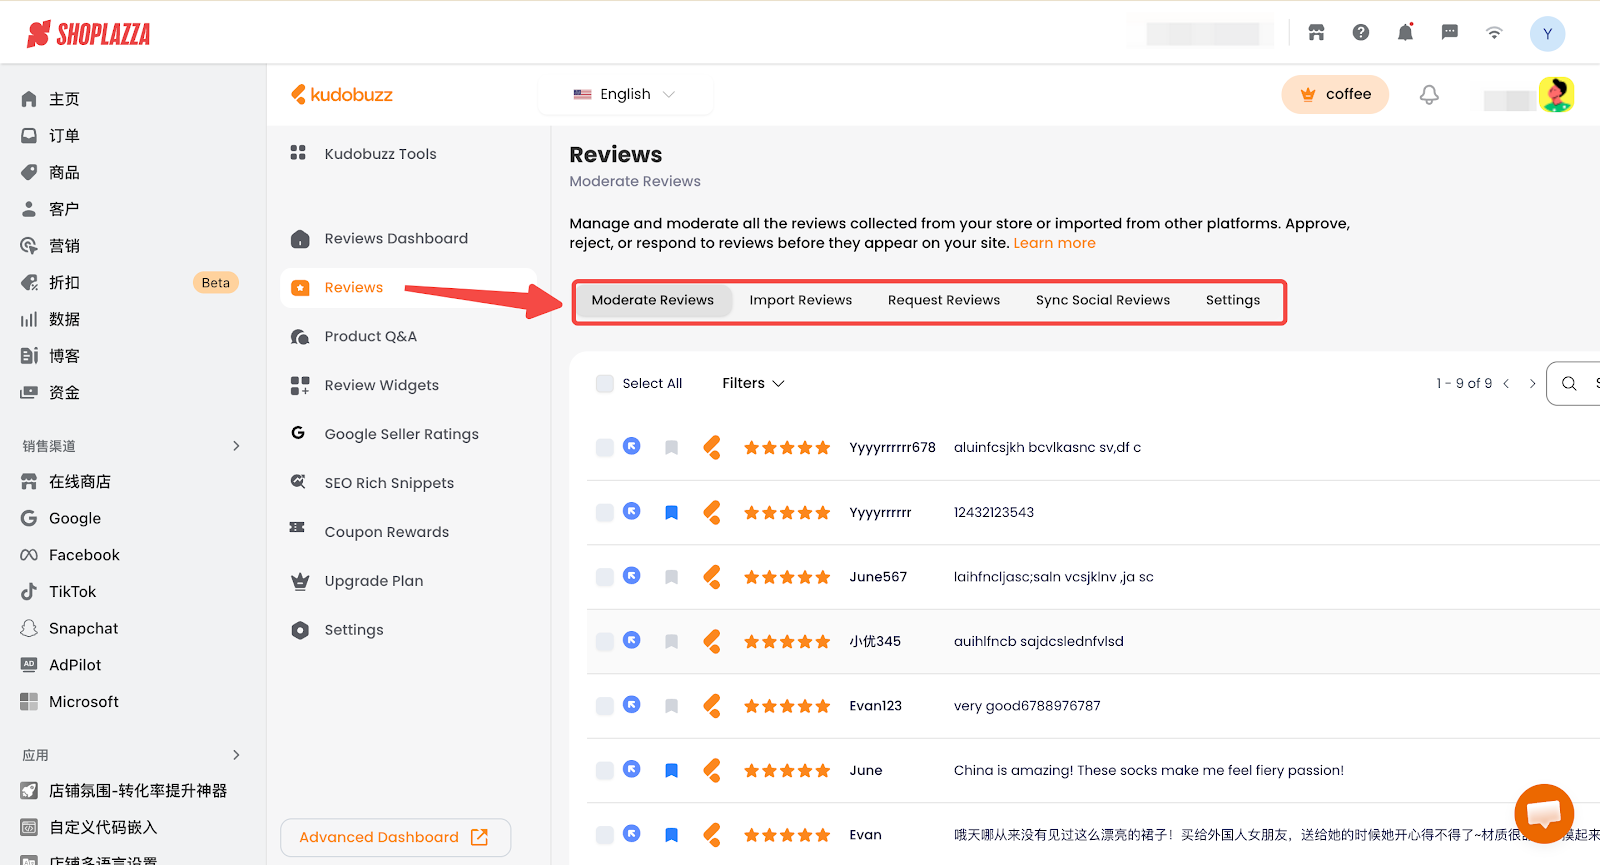Screen dimensions: 1600x865
Task: Switch to the Import Reviews tab
Action: (800, 301)
